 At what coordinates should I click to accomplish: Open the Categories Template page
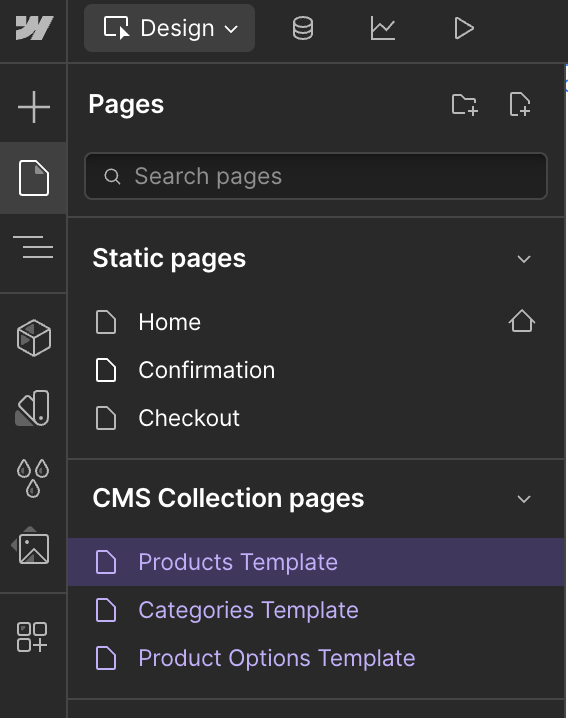point(316,610)
